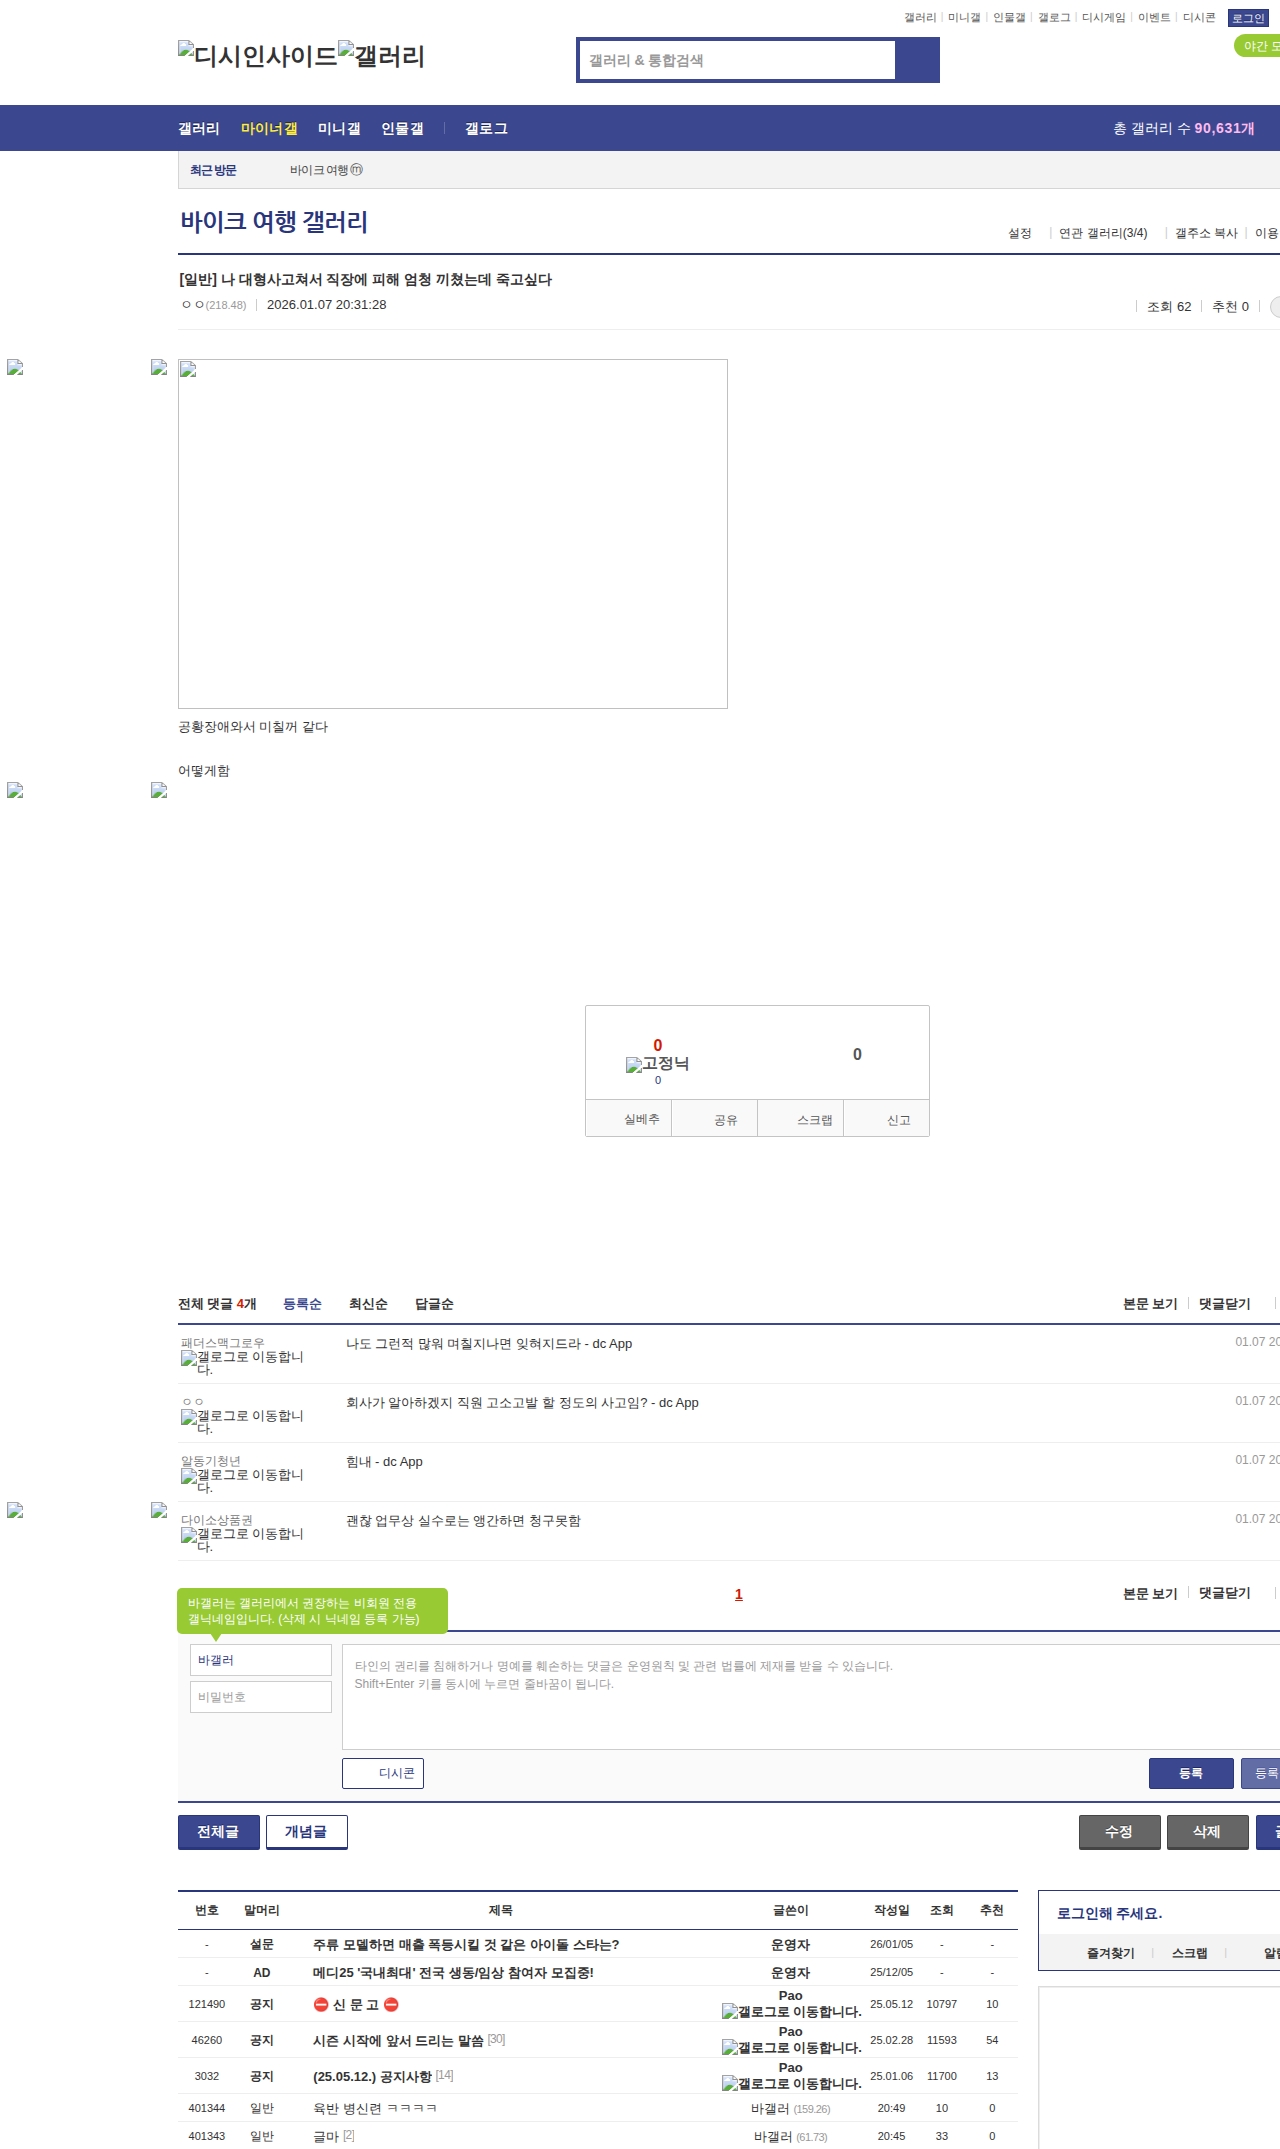Select 갤러리 in the blue navigation bar

199,128
